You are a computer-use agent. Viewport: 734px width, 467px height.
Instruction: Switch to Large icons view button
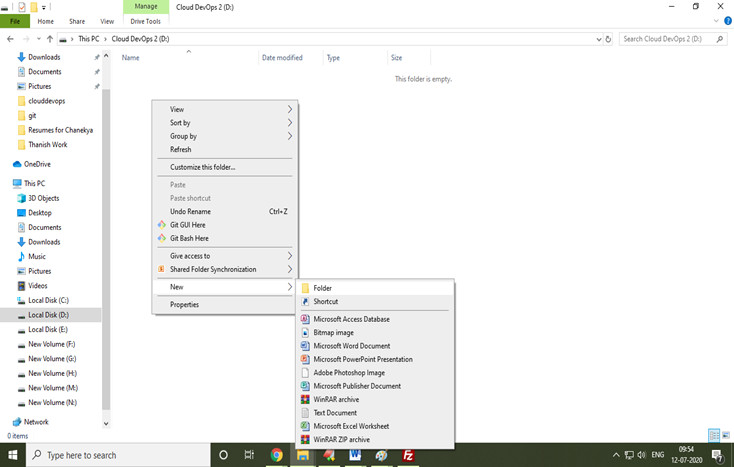tap(725, 436)
